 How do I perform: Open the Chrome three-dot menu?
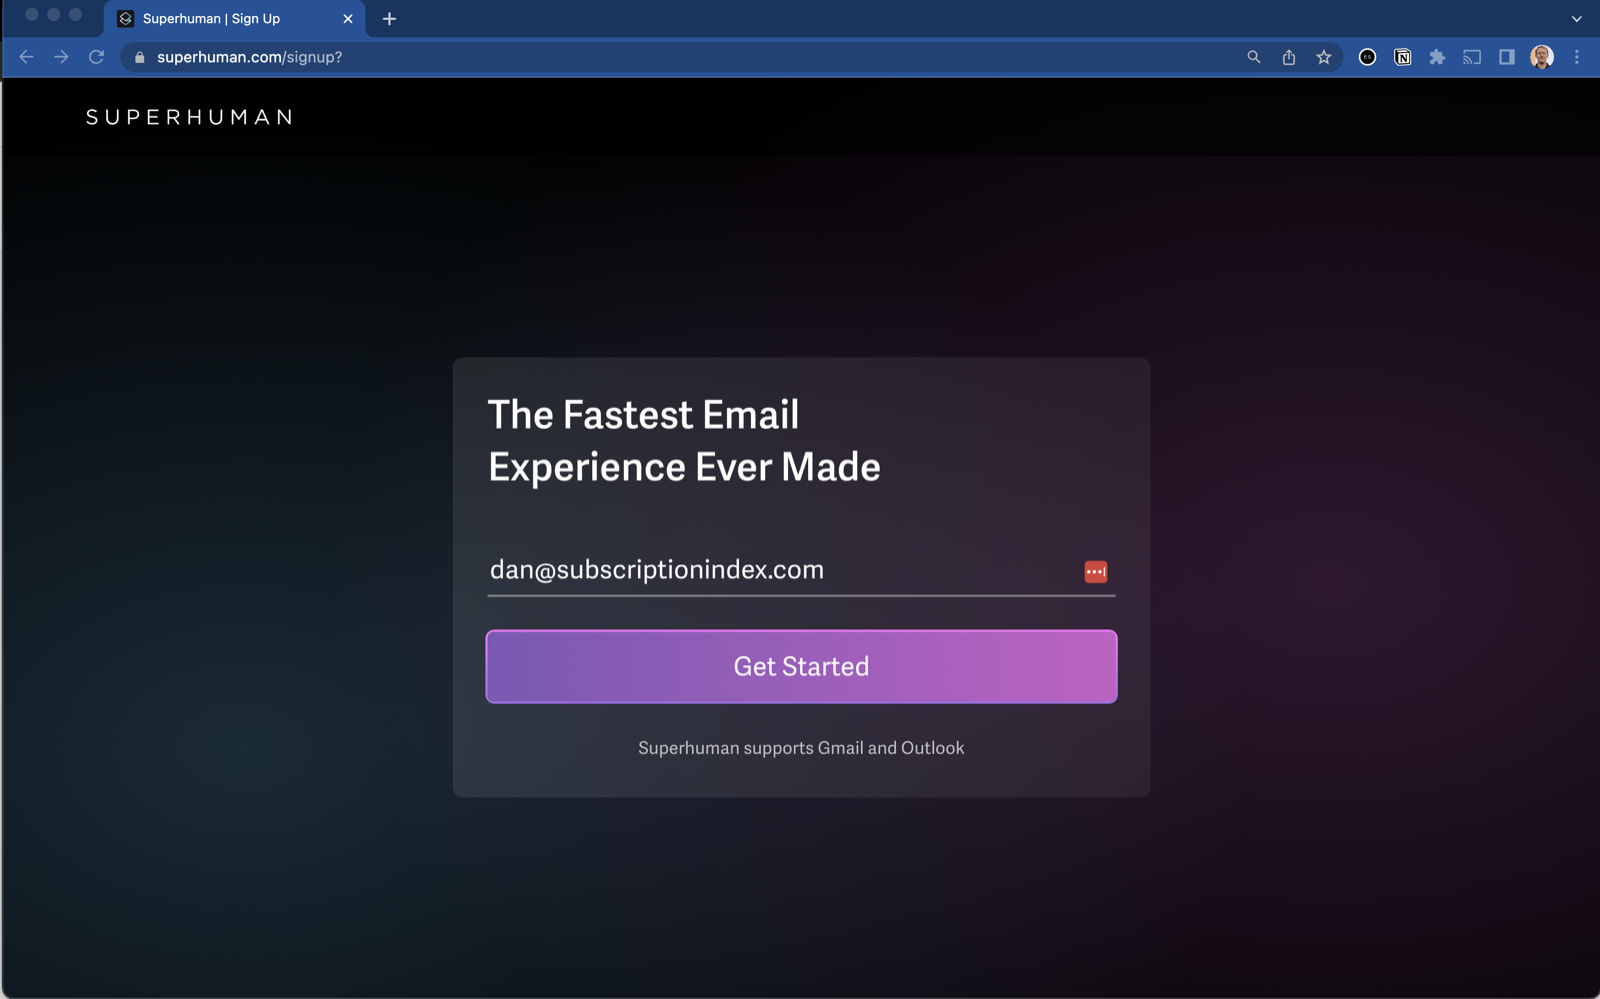pyautogui.click(x=1577, y=57)
